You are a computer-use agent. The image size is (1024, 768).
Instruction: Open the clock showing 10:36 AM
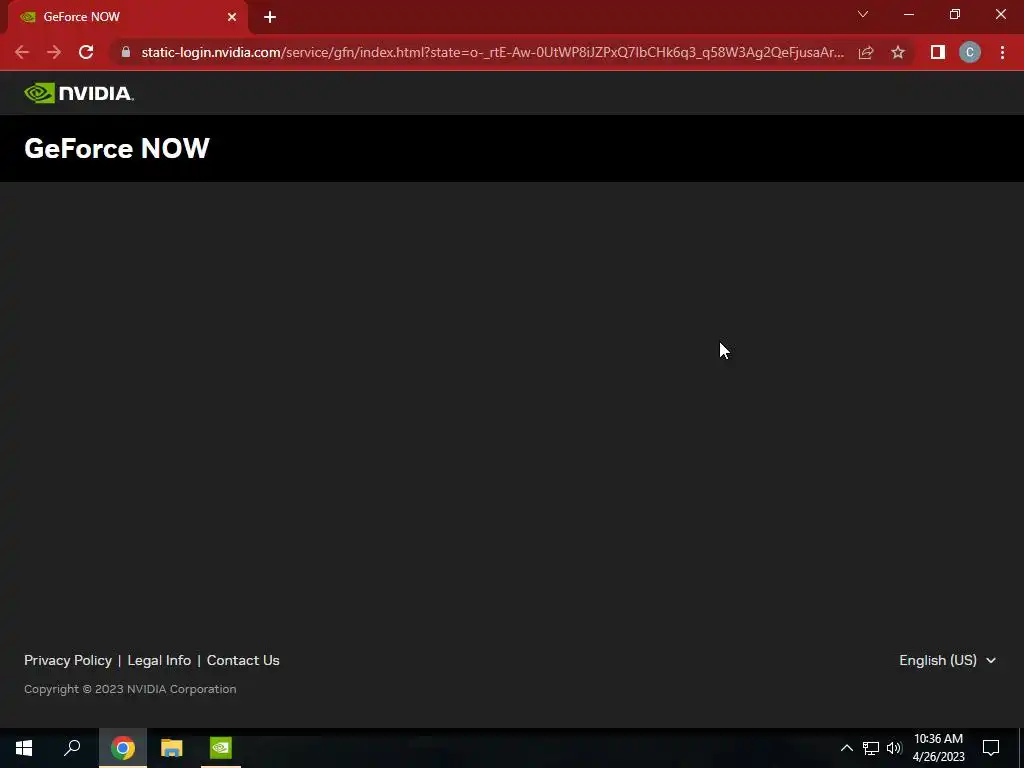[938, 748]
